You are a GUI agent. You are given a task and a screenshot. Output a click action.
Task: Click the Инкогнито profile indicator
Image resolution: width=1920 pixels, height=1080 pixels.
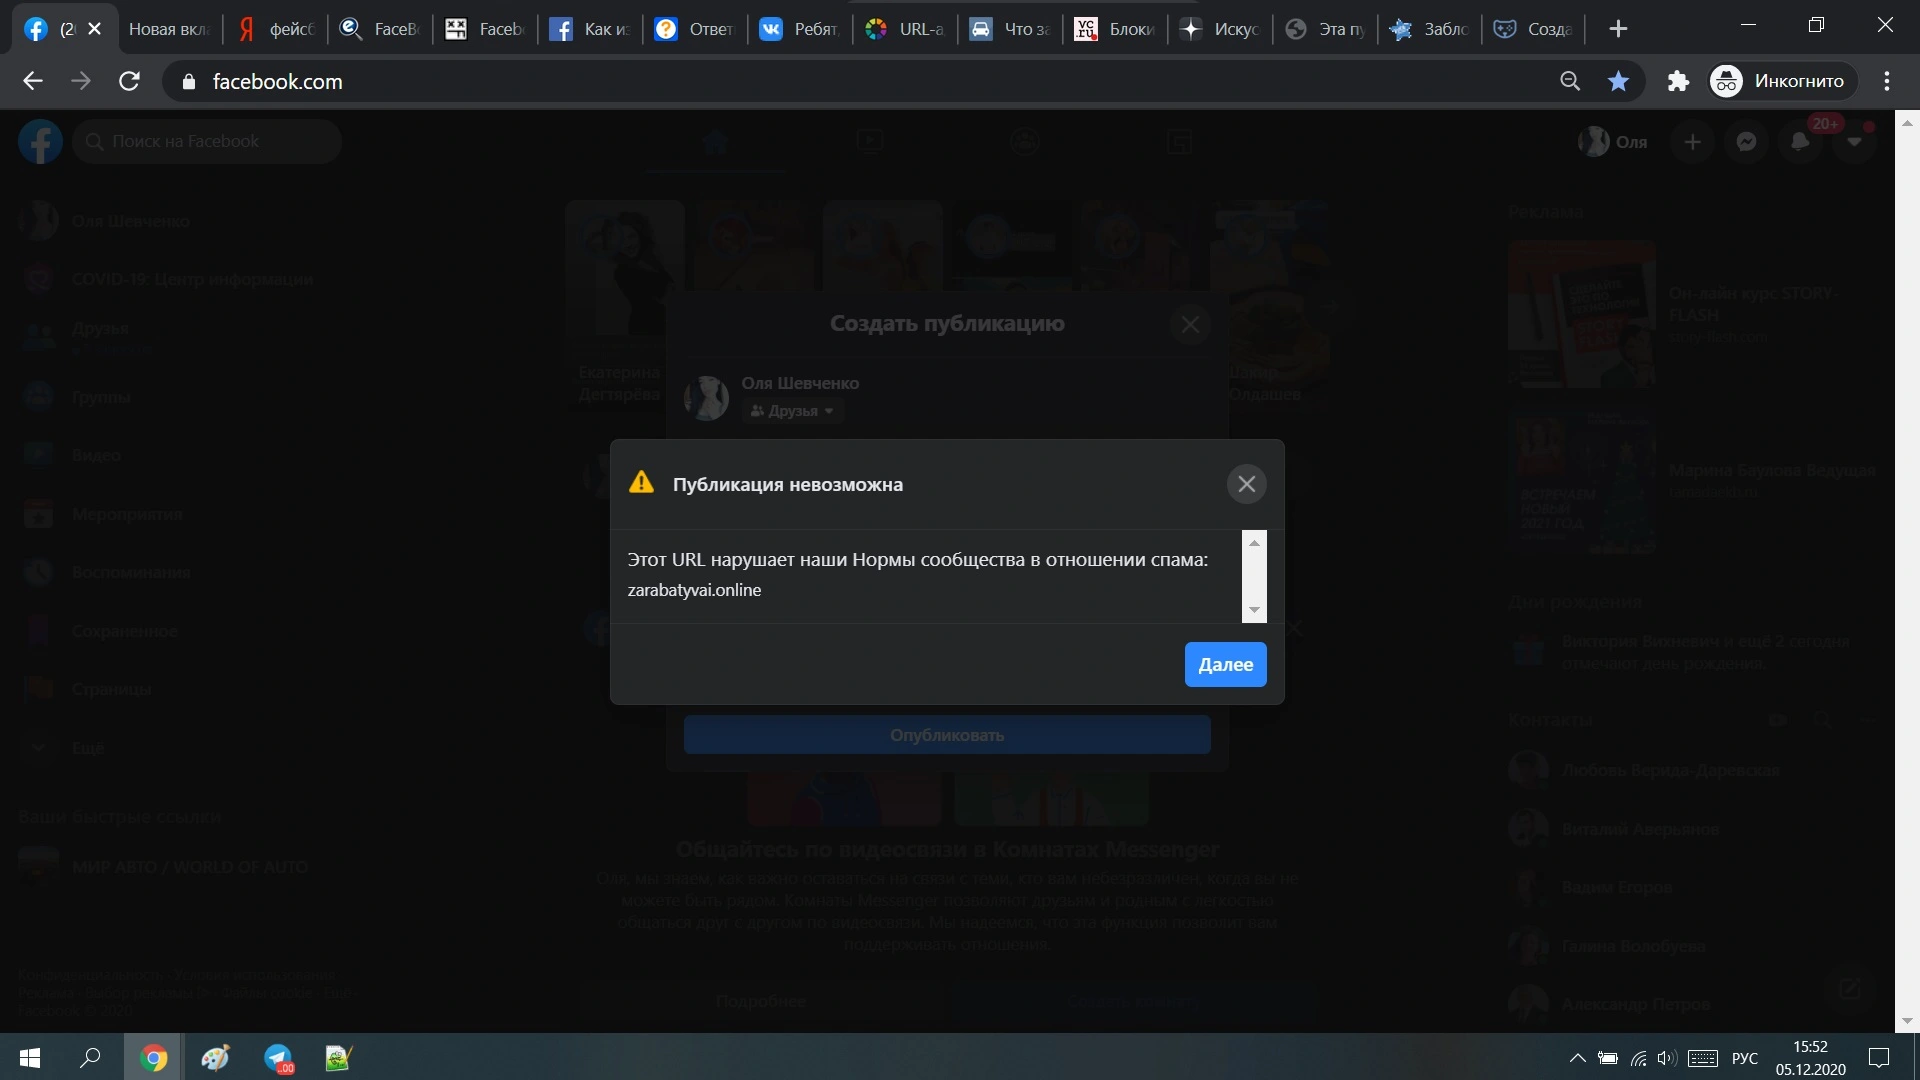point(1783,81)
